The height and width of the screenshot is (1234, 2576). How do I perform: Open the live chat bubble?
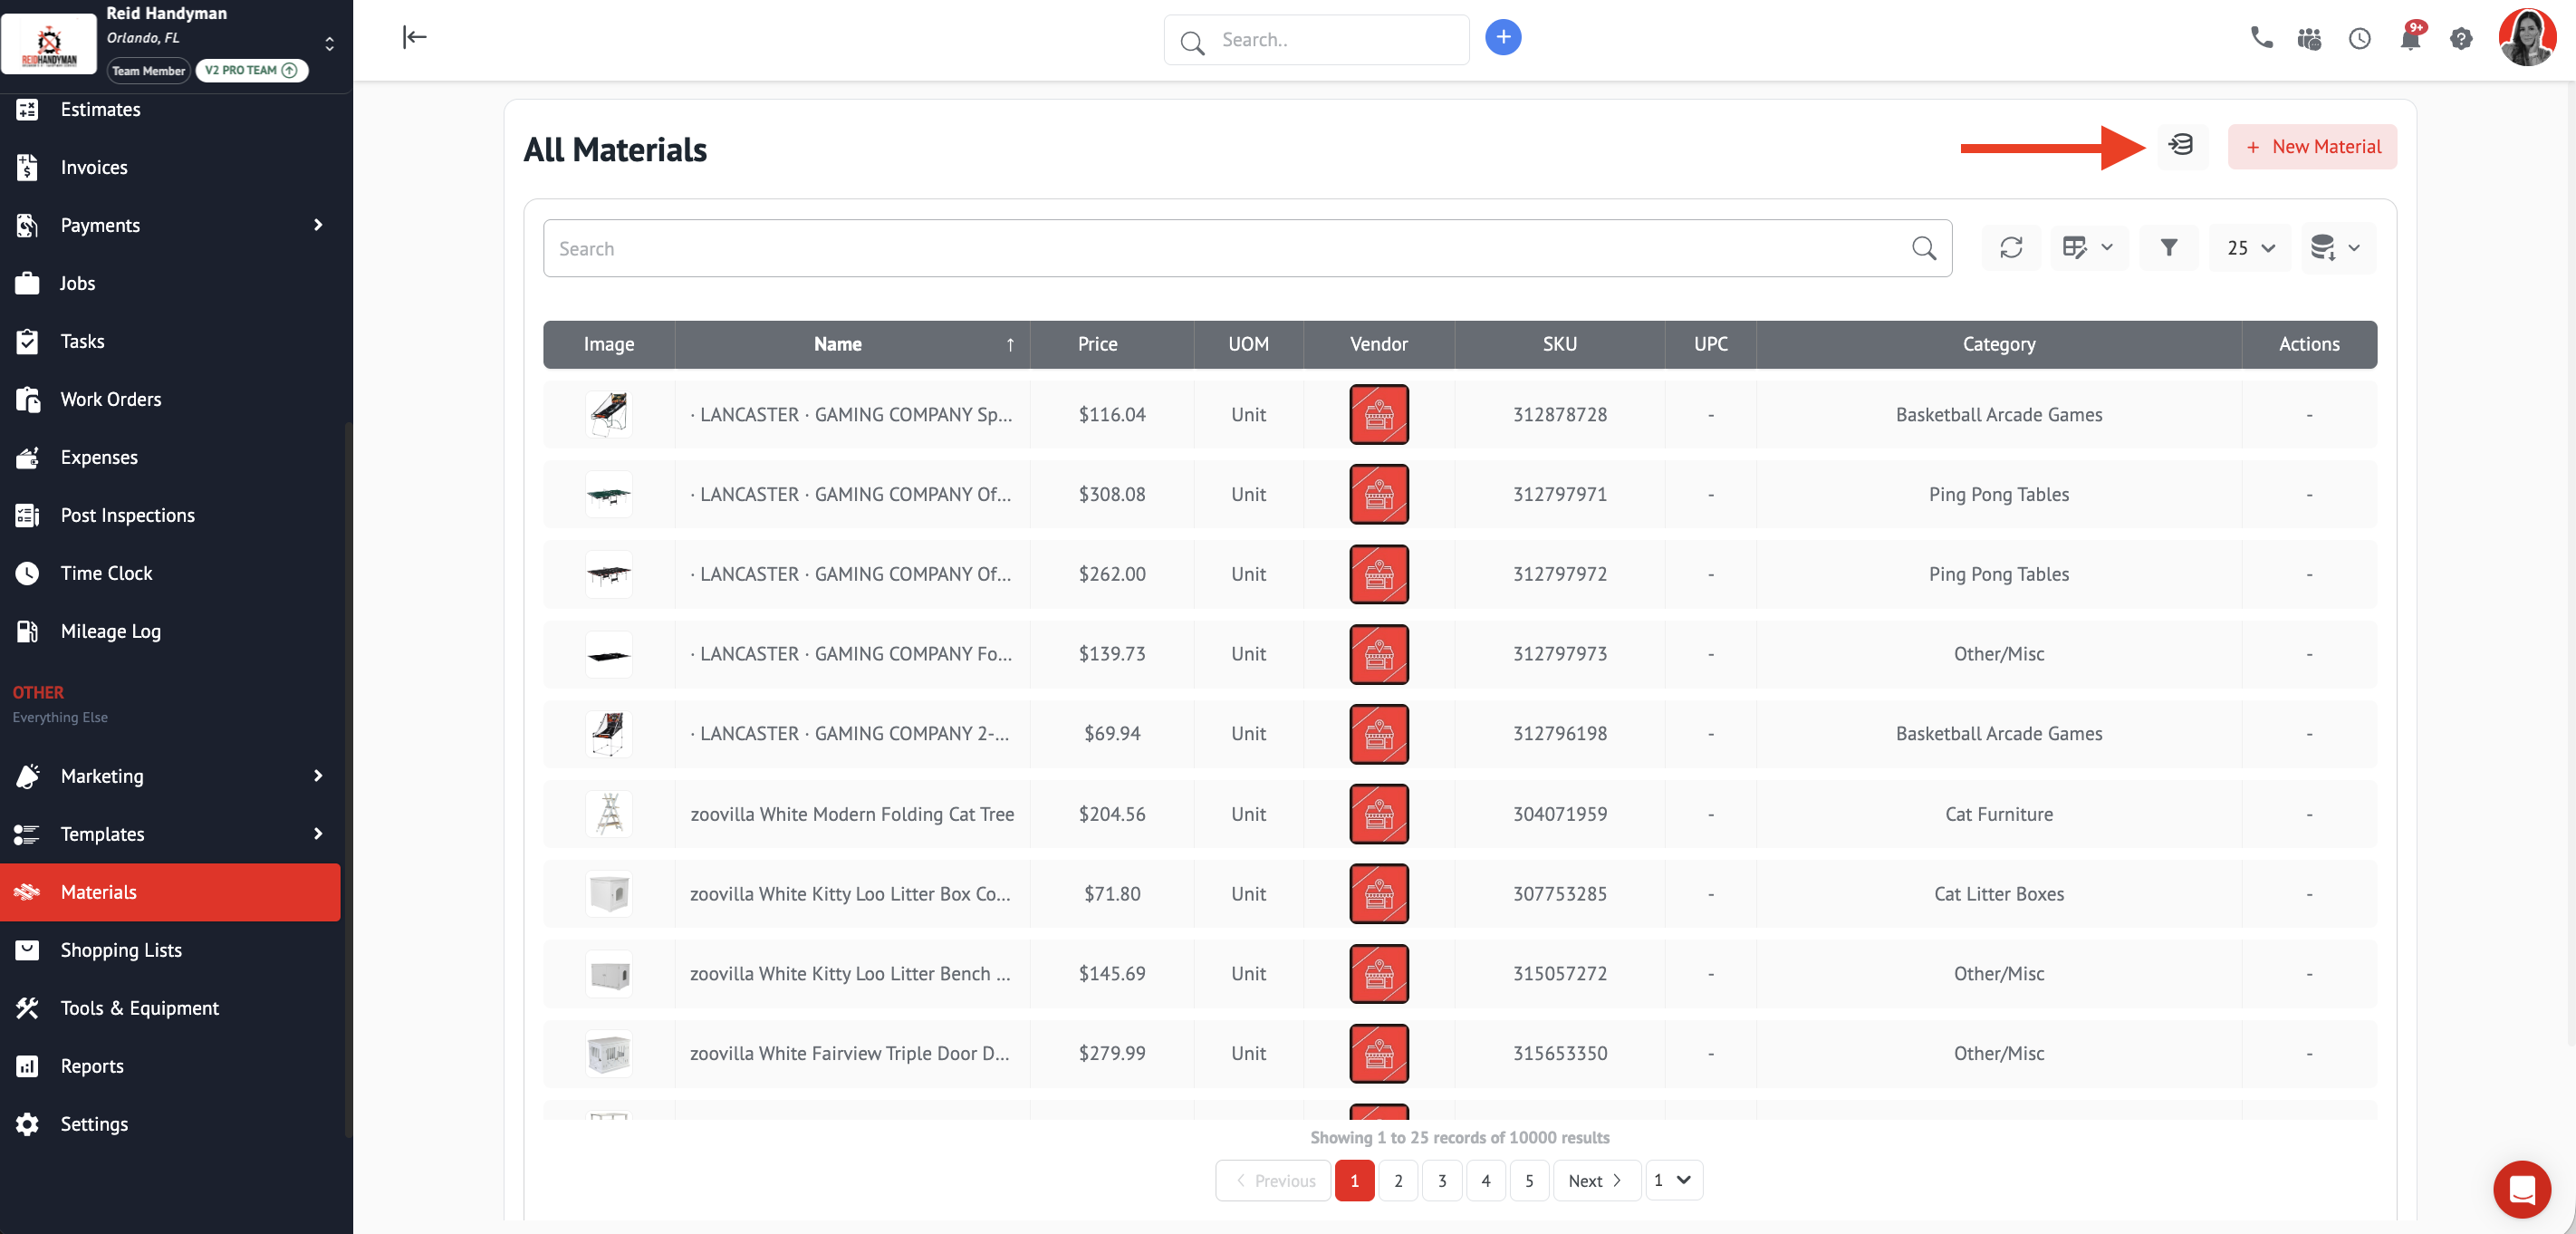2521,1189
